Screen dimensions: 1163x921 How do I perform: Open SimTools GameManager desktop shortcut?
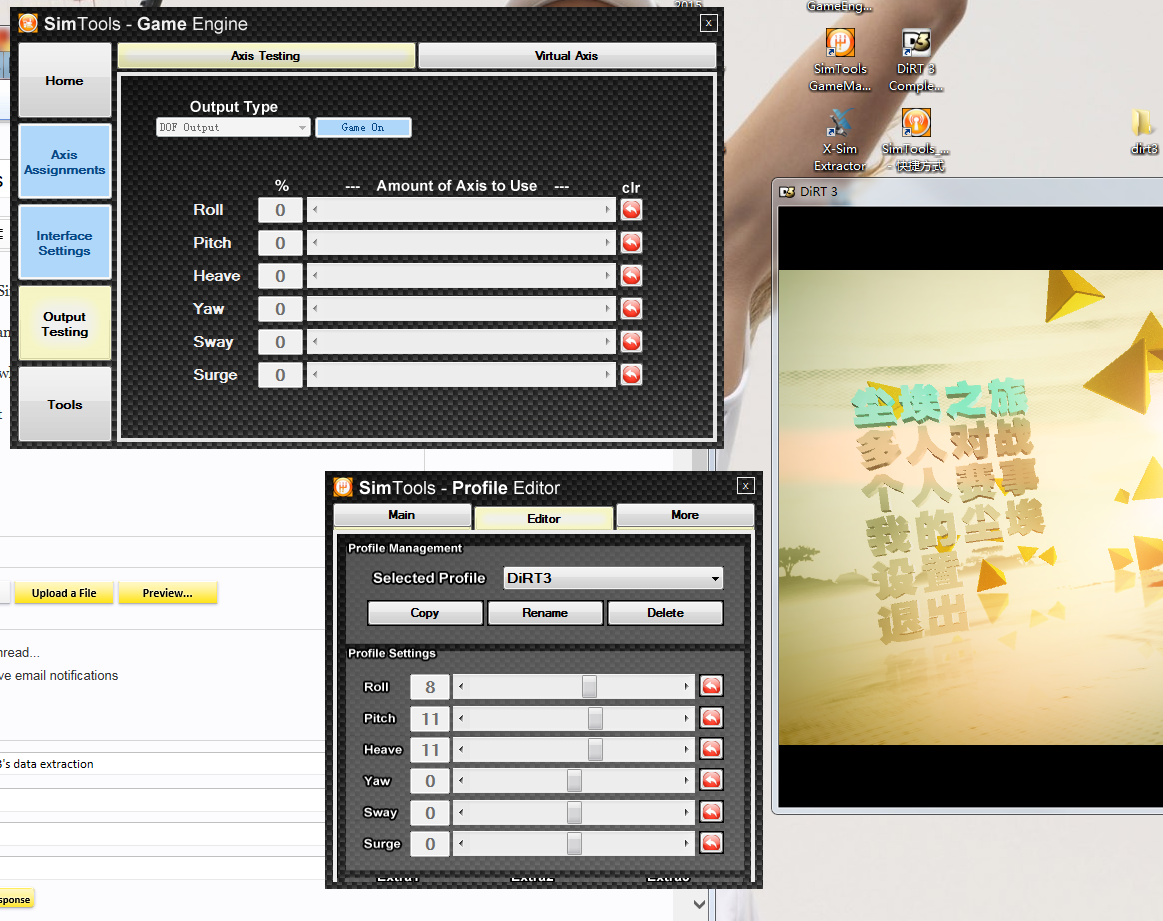[840, 61]
